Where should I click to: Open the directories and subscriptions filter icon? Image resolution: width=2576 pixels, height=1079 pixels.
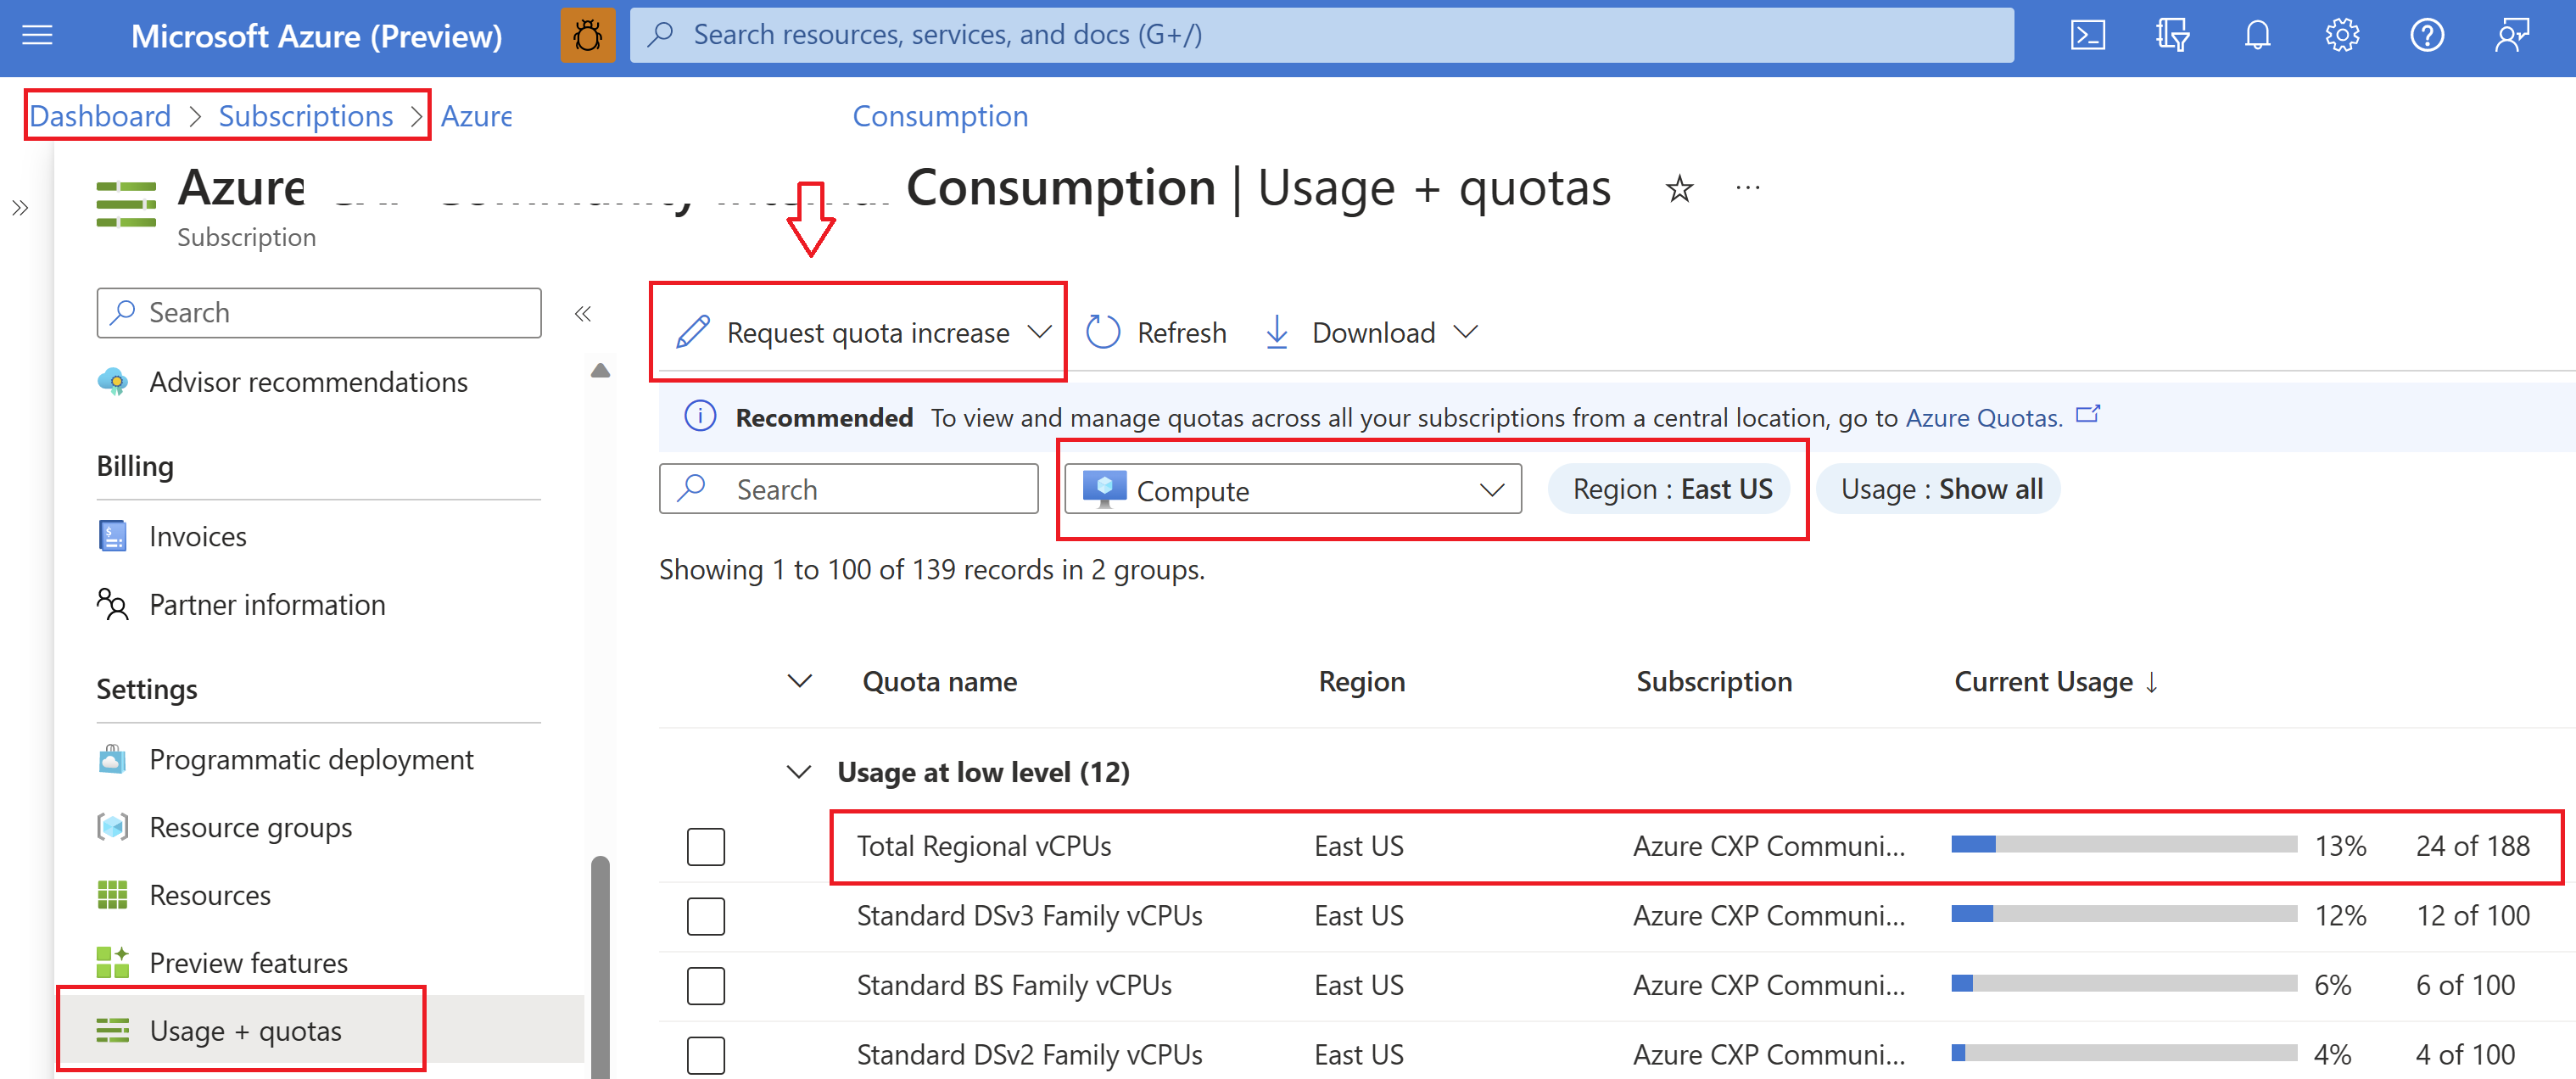click(2172, 36)
